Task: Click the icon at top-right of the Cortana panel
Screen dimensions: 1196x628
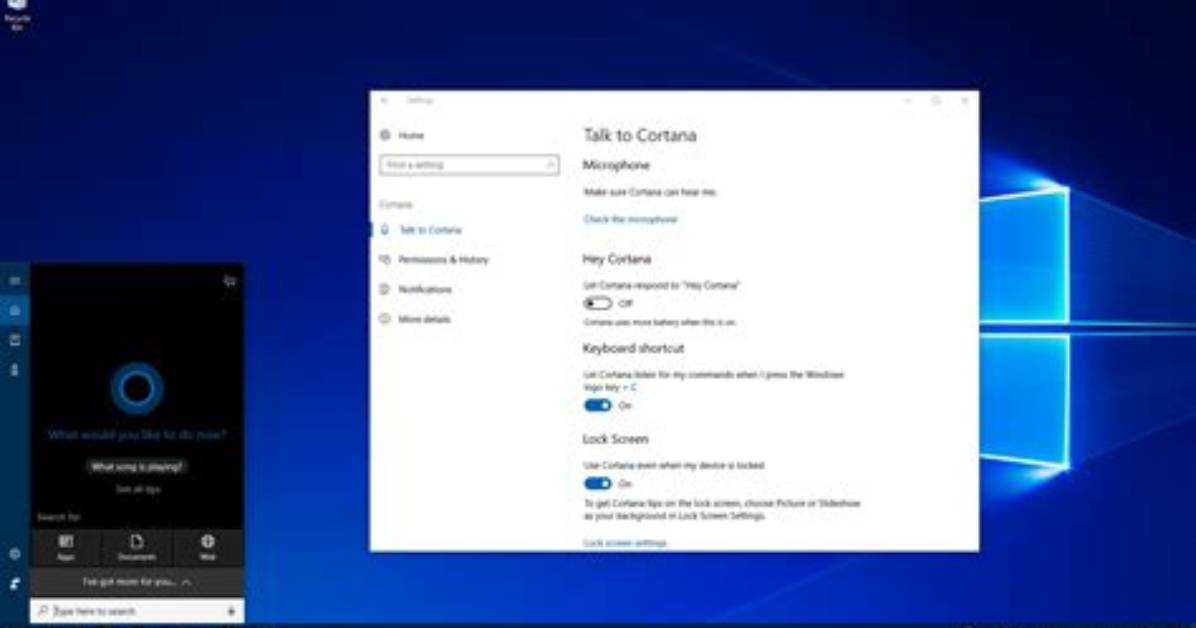Action: pos(230,281)
